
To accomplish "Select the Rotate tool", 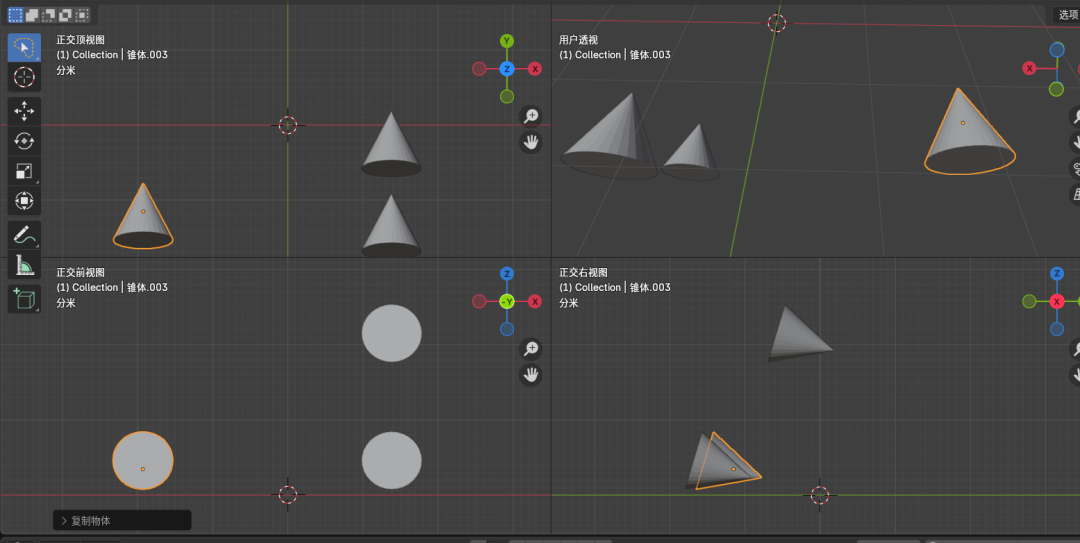I will (x=24, y=141).
